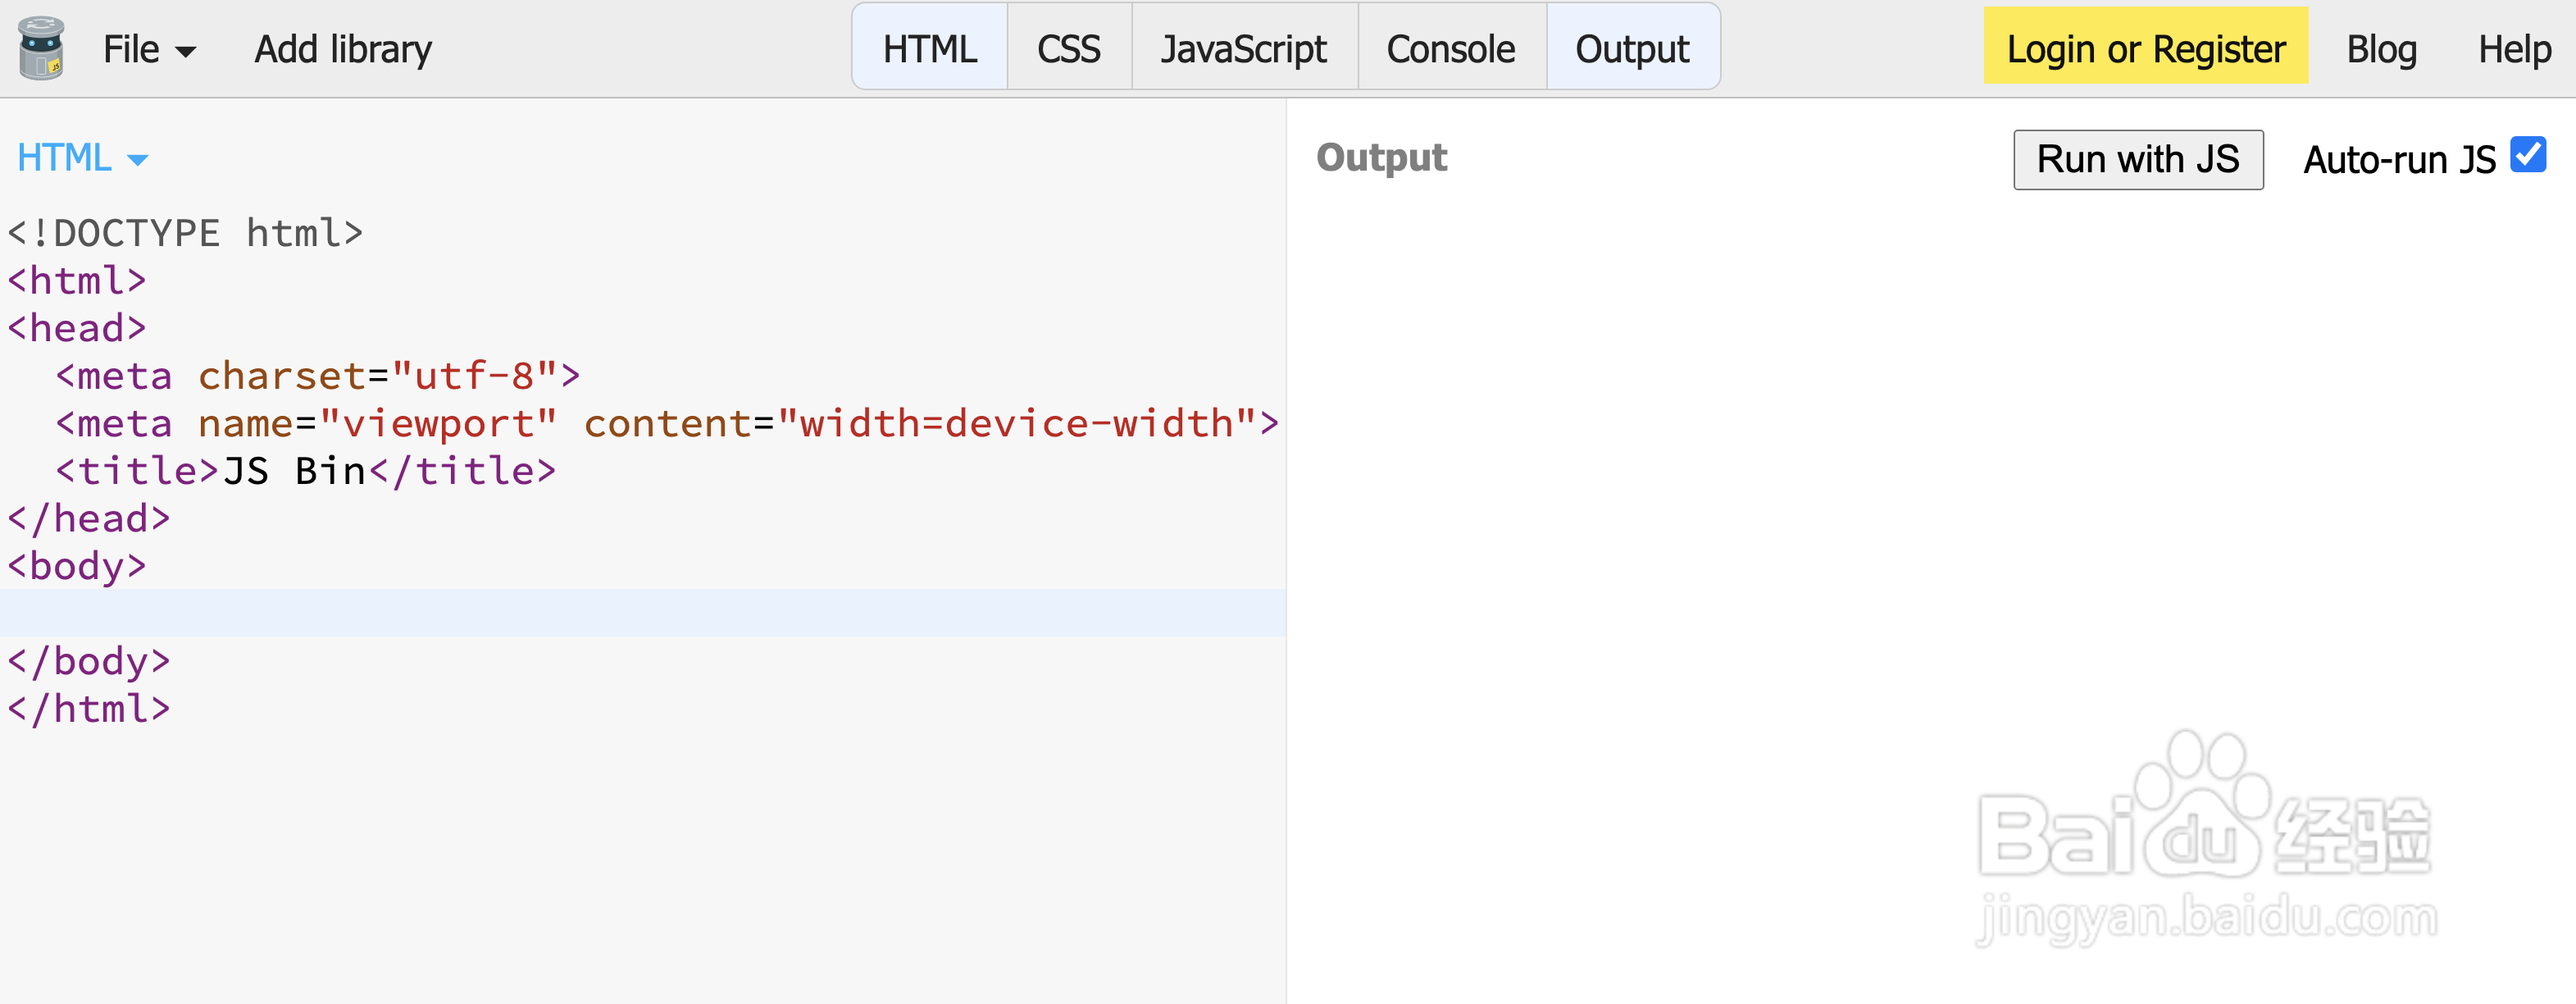Image resolution: width=2576 pixels, height=1004 pixels.
Task: Click the closing html tag line
Action: (x=89, y=709)
